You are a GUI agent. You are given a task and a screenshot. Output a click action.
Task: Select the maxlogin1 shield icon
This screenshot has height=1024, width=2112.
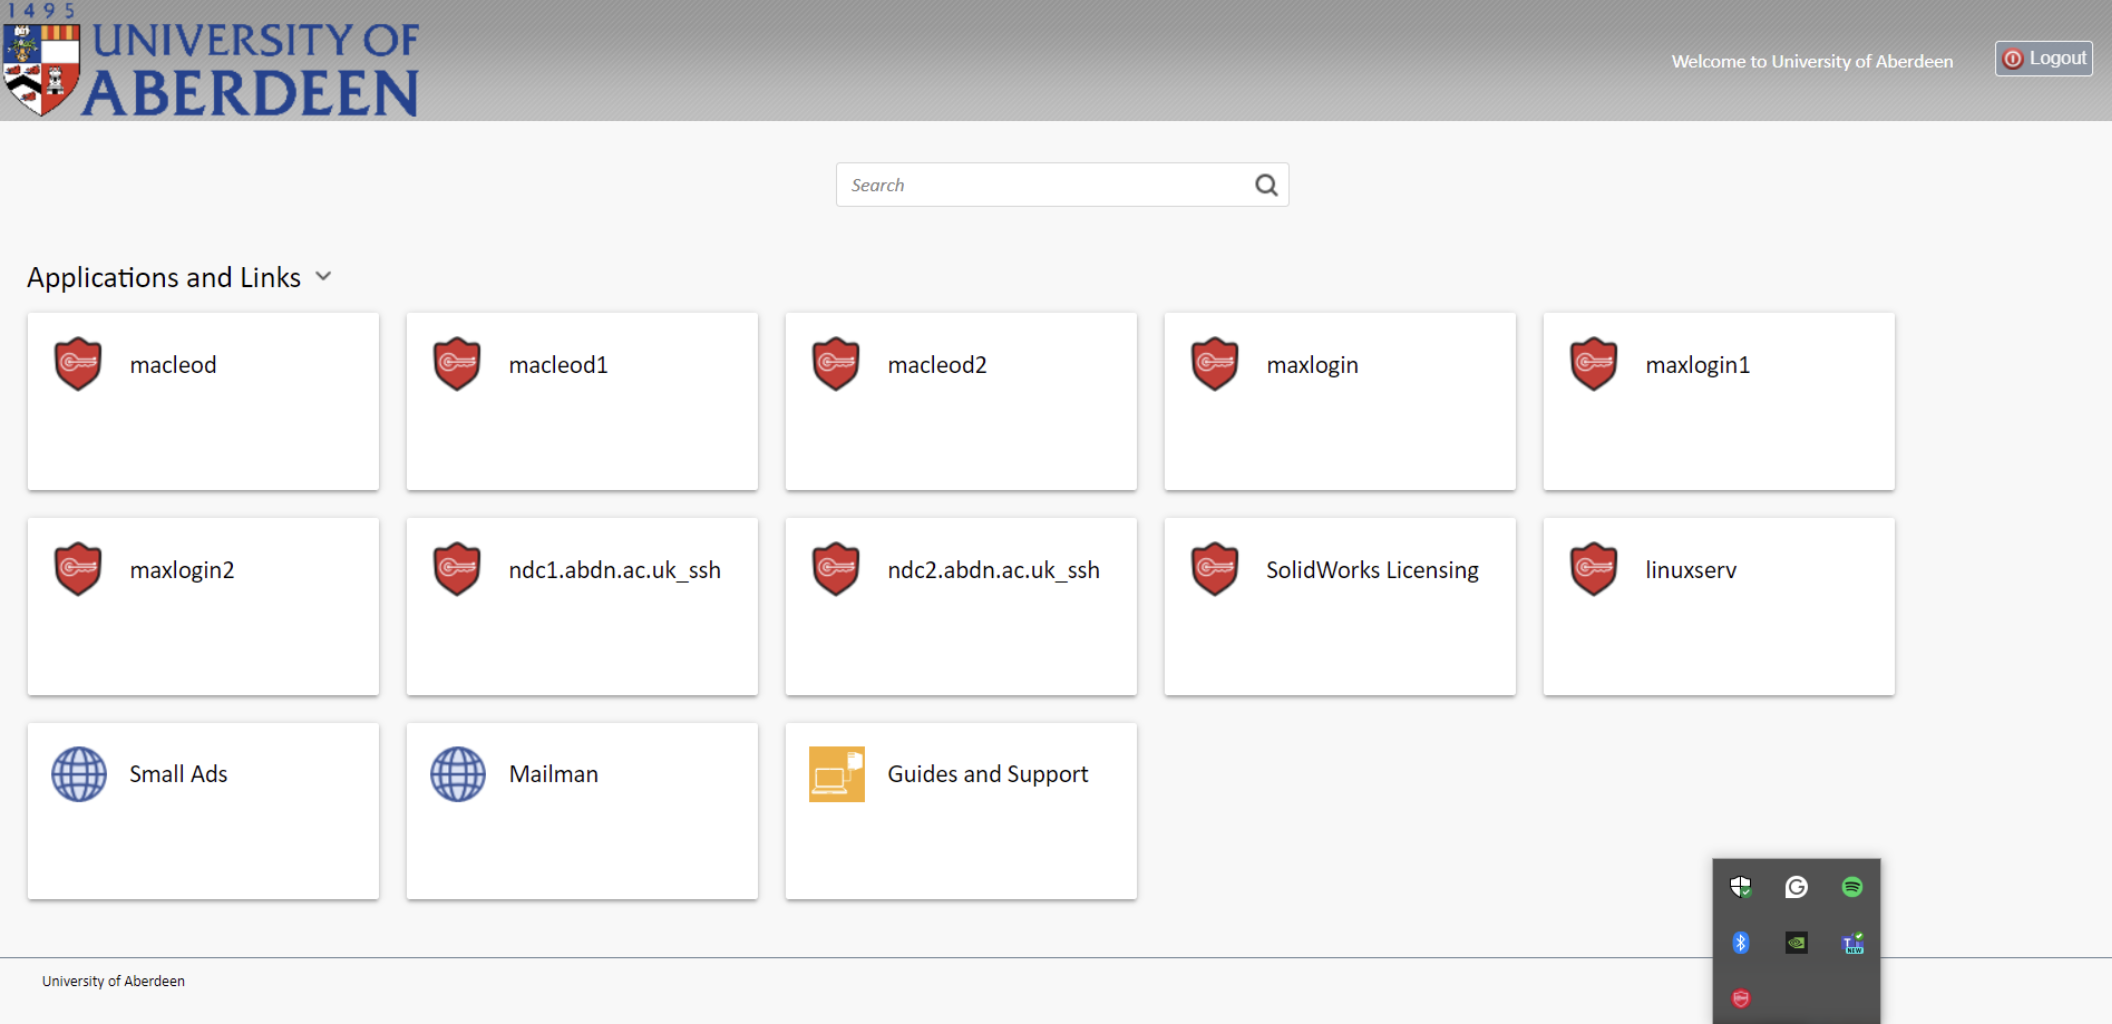point(1594,364)
